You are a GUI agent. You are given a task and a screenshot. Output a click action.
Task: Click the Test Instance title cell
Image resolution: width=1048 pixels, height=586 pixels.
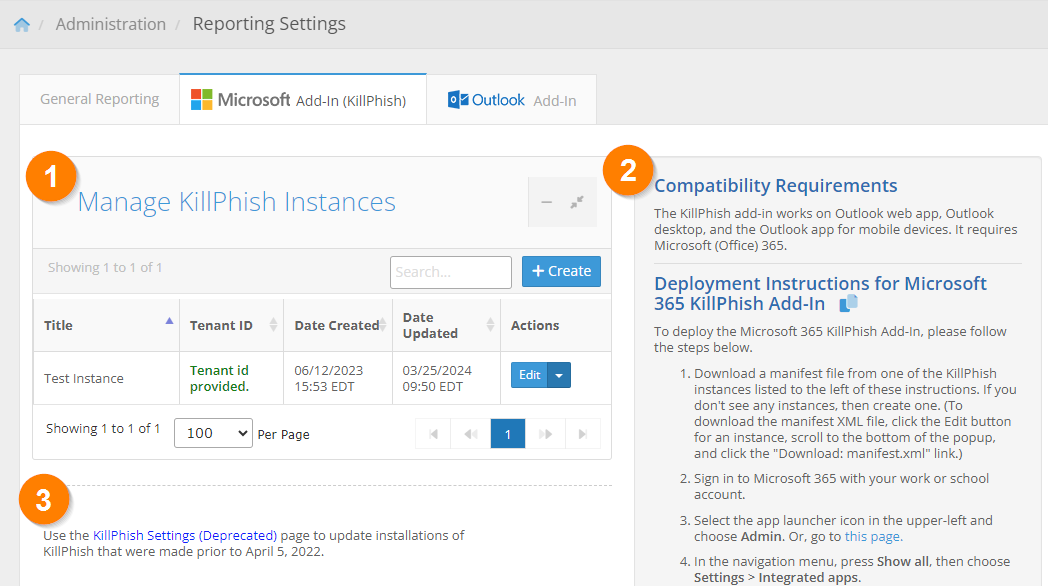106,378
